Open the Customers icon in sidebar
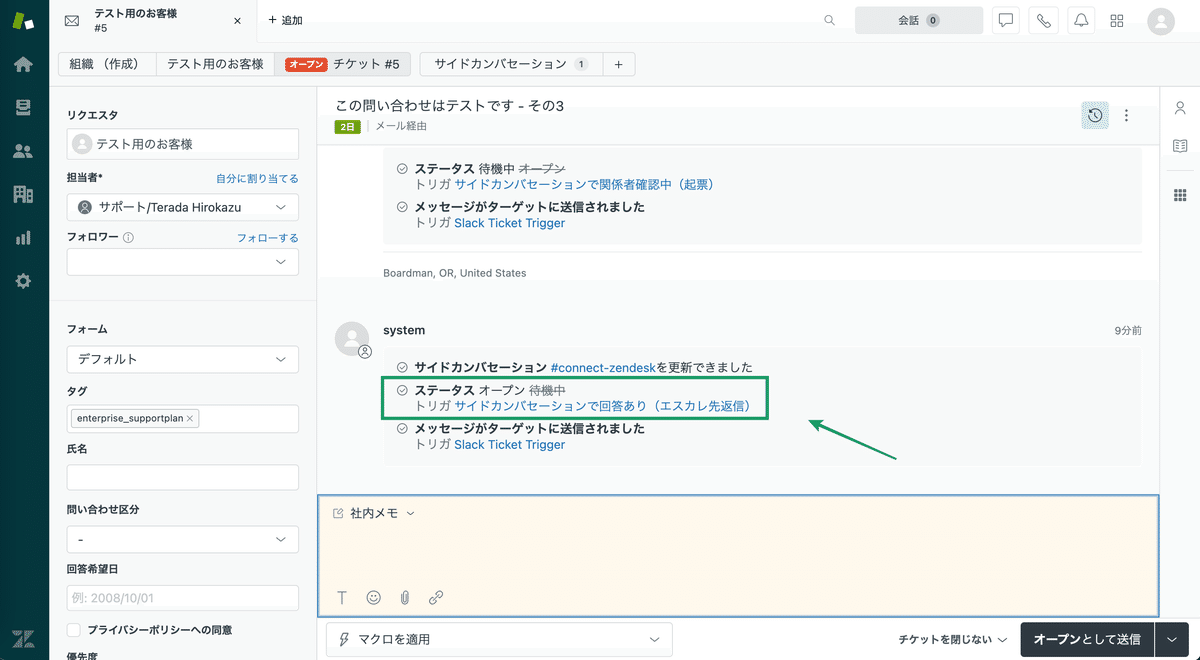The image size is (1200, 660). [x=23, y=151]
